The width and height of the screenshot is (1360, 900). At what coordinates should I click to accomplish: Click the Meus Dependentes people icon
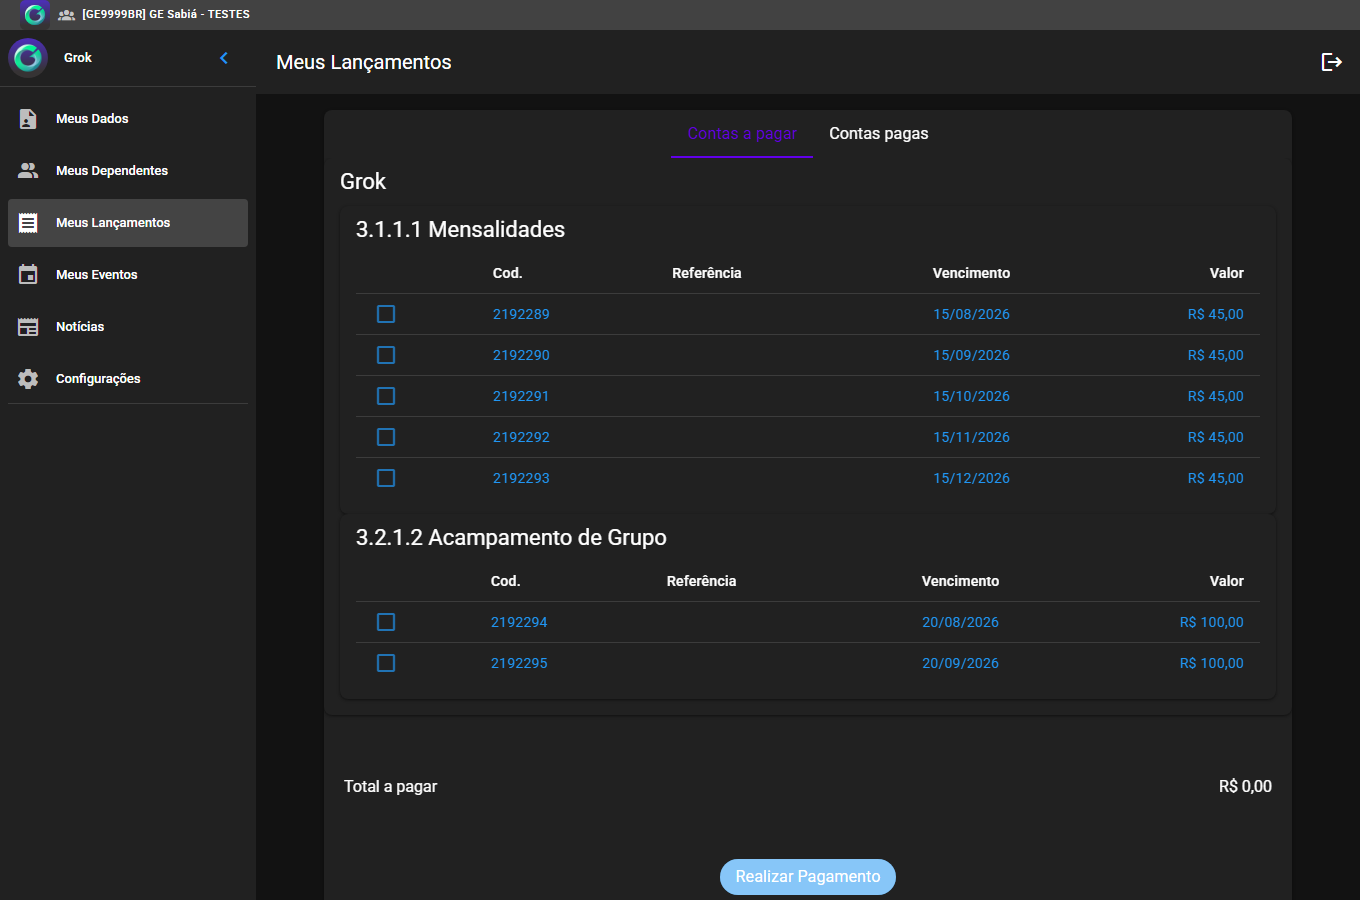[x=28, y=171]
